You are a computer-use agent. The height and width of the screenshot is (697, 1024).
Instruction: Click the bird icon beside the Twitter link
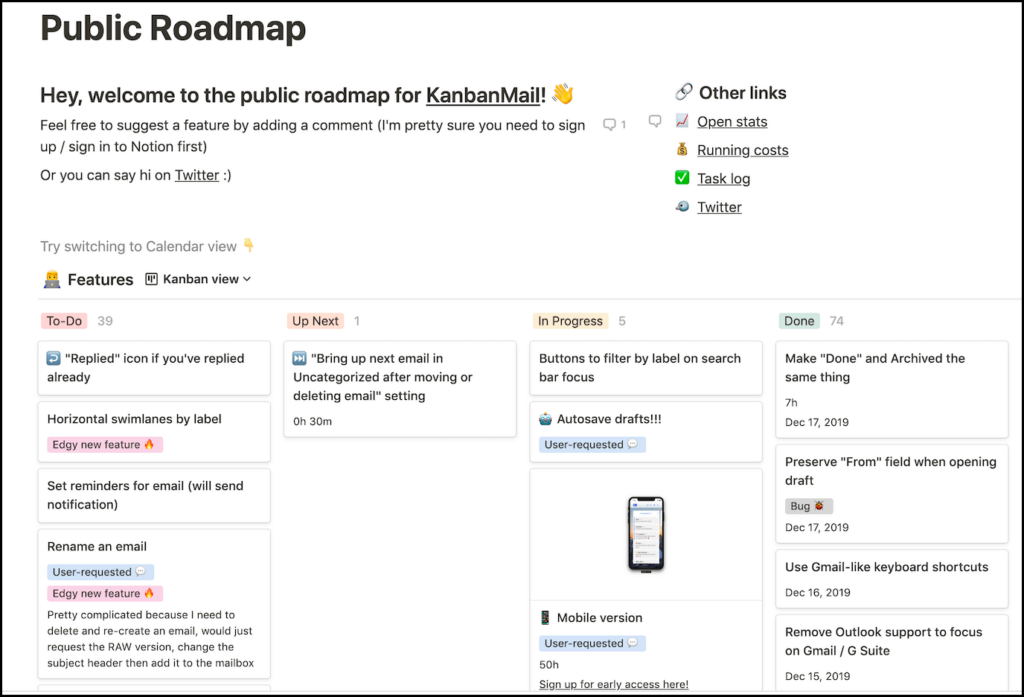(682, 206)
